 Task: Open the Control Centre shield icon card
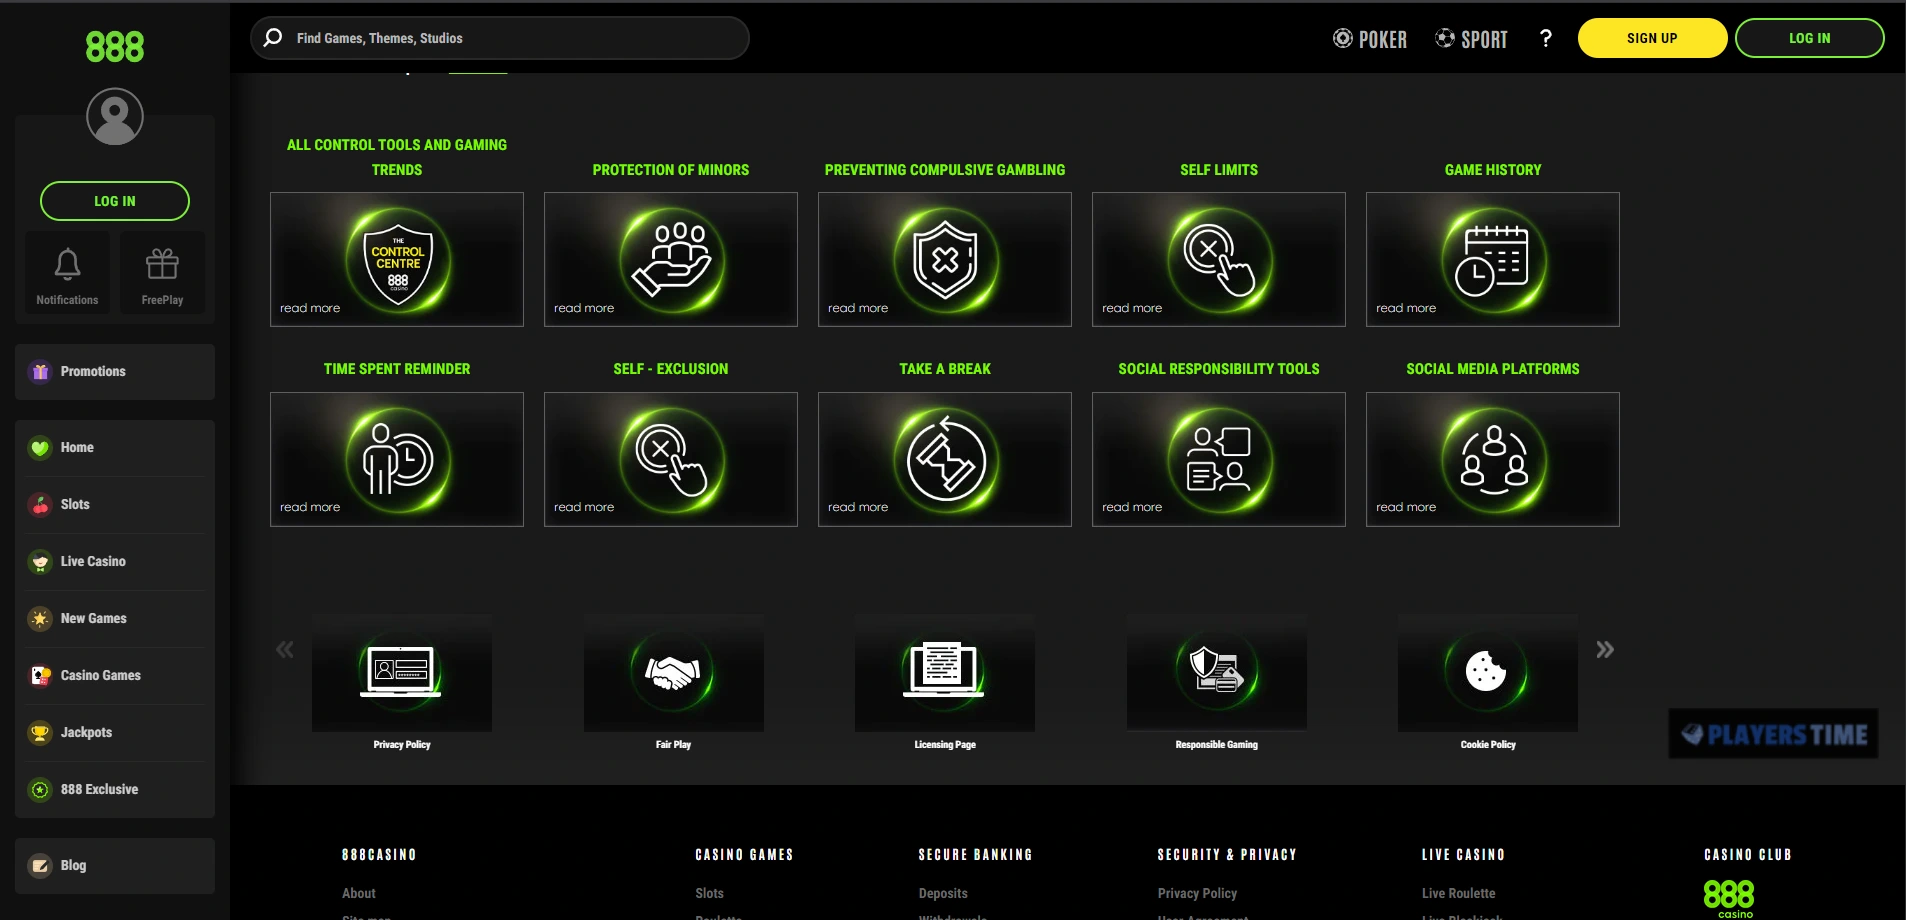[397, 259]
